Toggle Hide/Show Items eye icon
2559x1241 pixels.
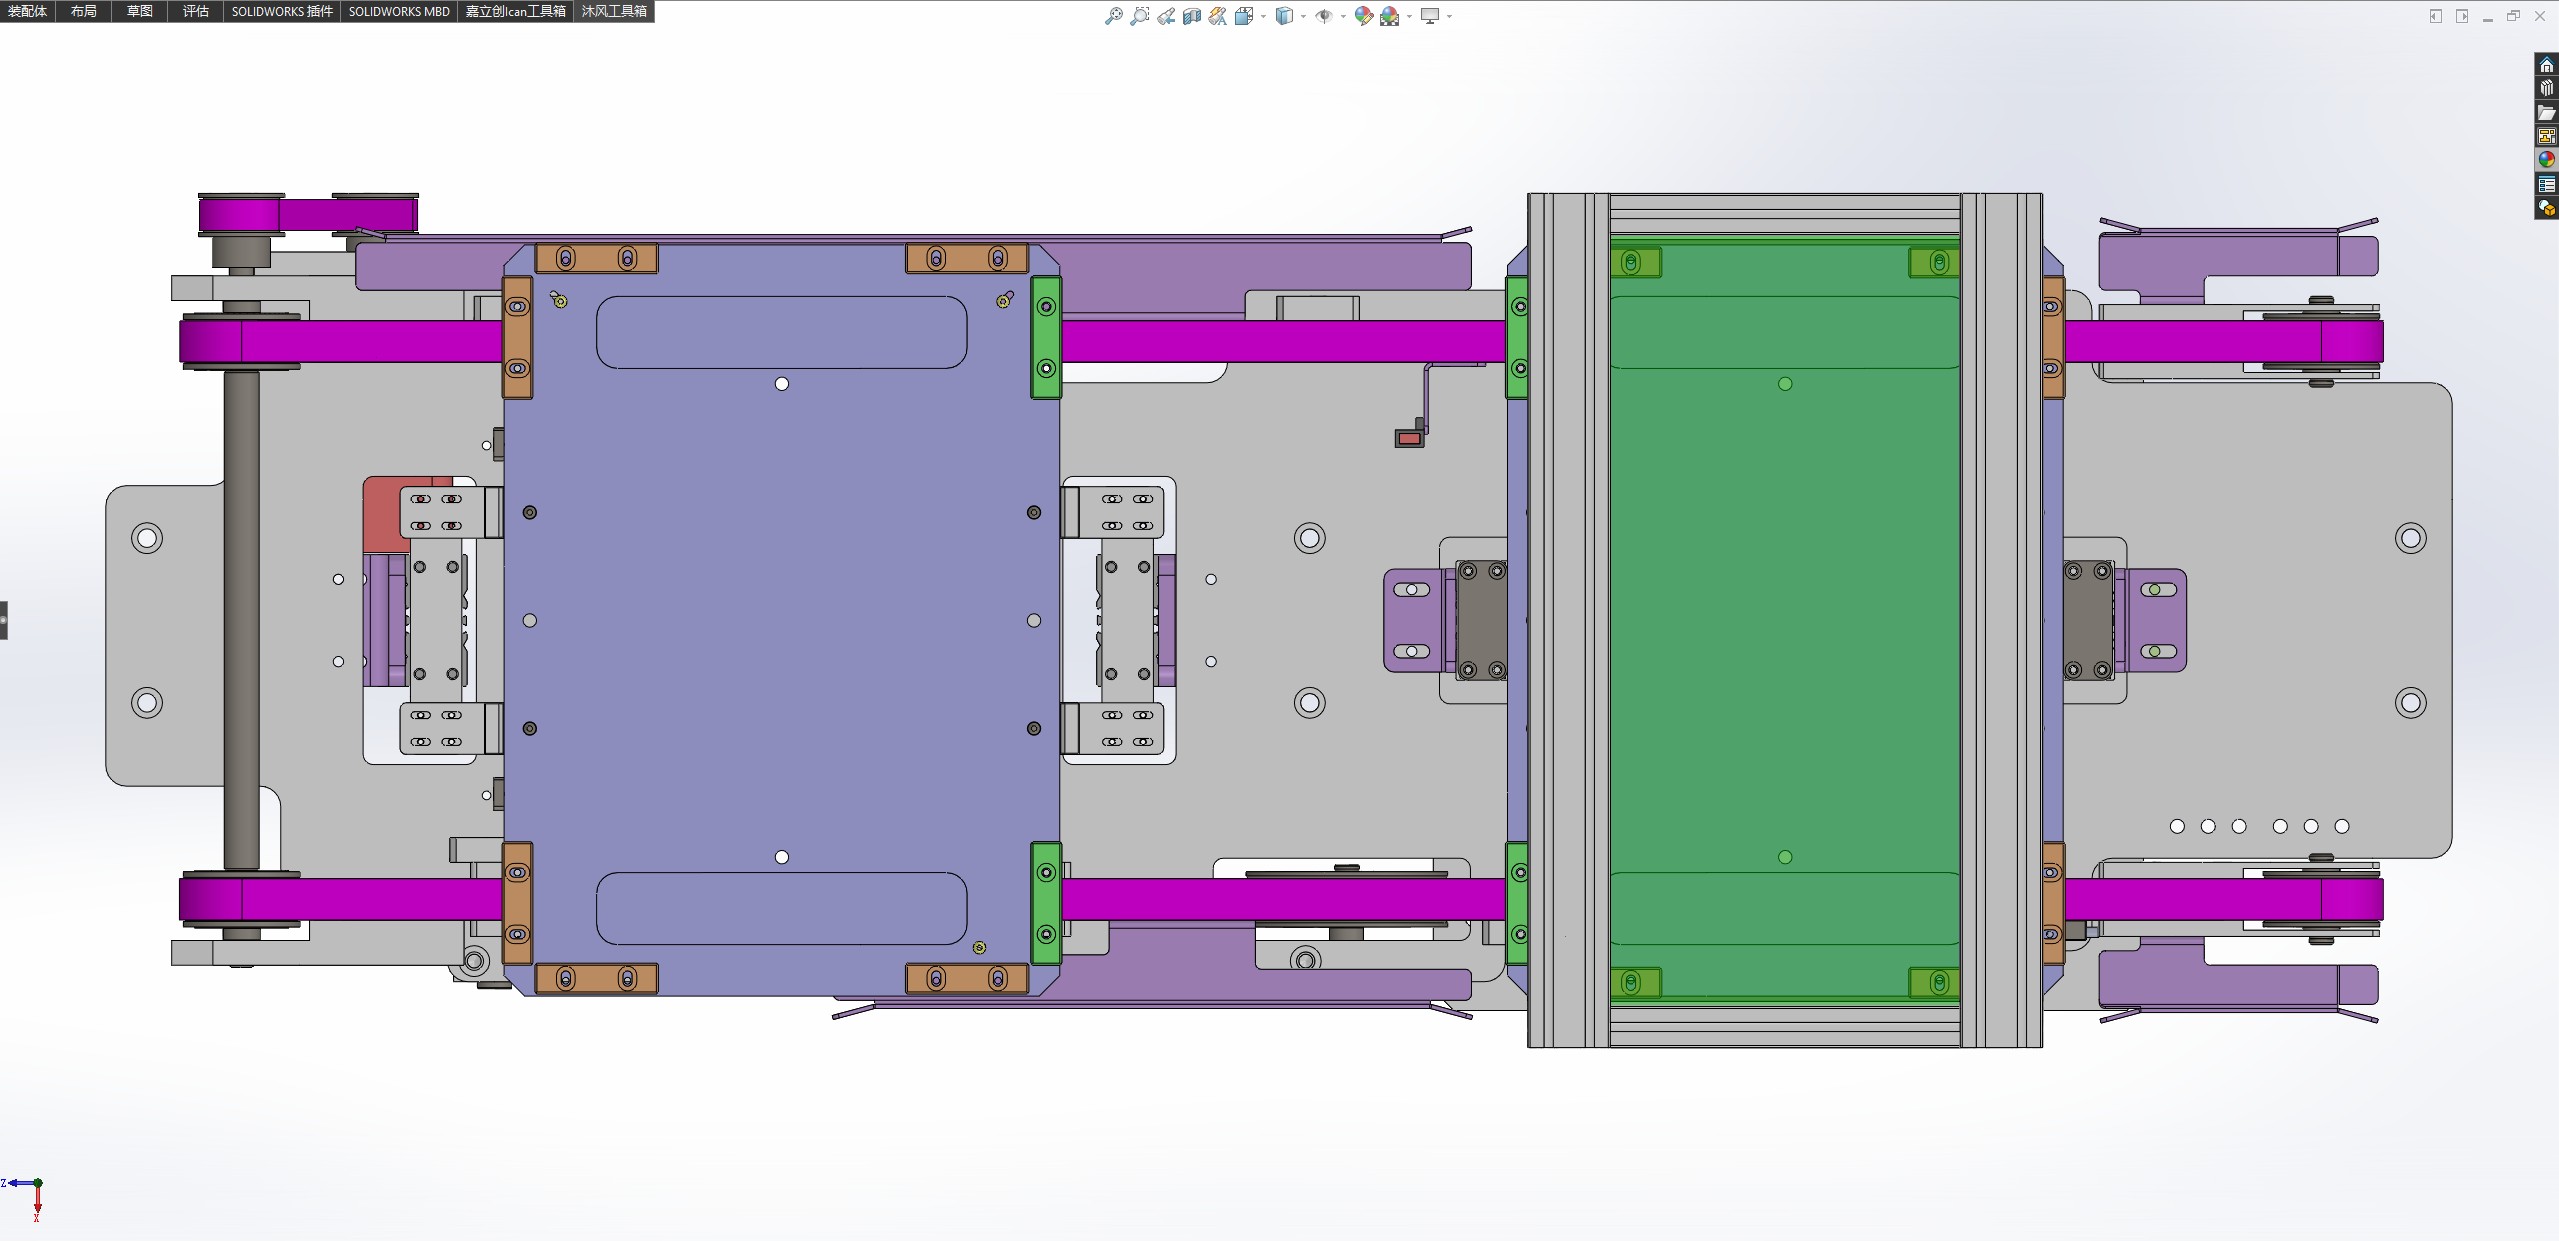click(x=1323, y=16)
